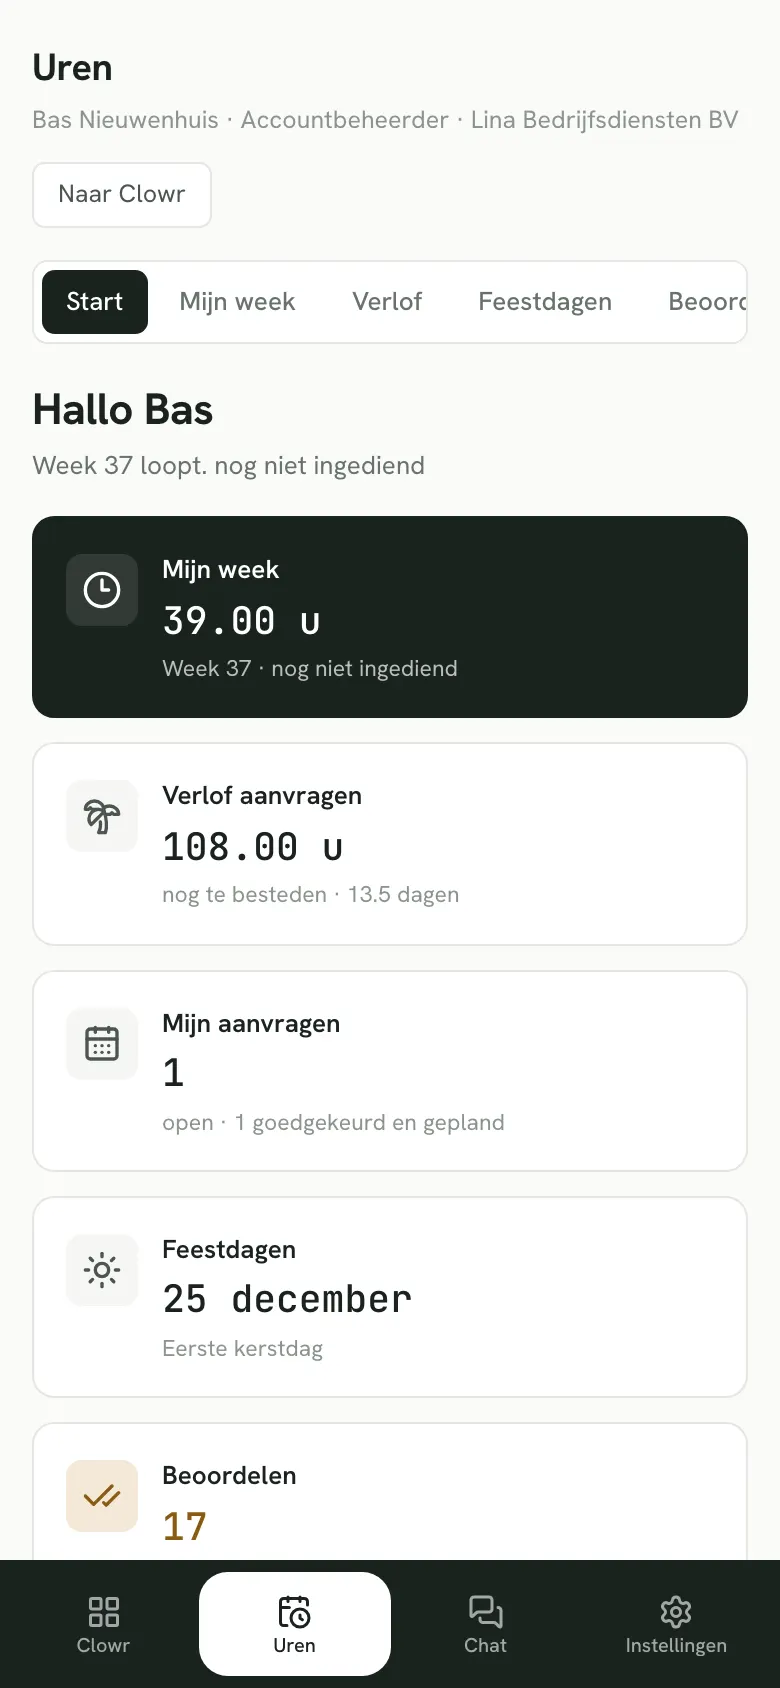
Task: Open Clowr from the bottom navigation grid icon
Action: pos(103,1624)
